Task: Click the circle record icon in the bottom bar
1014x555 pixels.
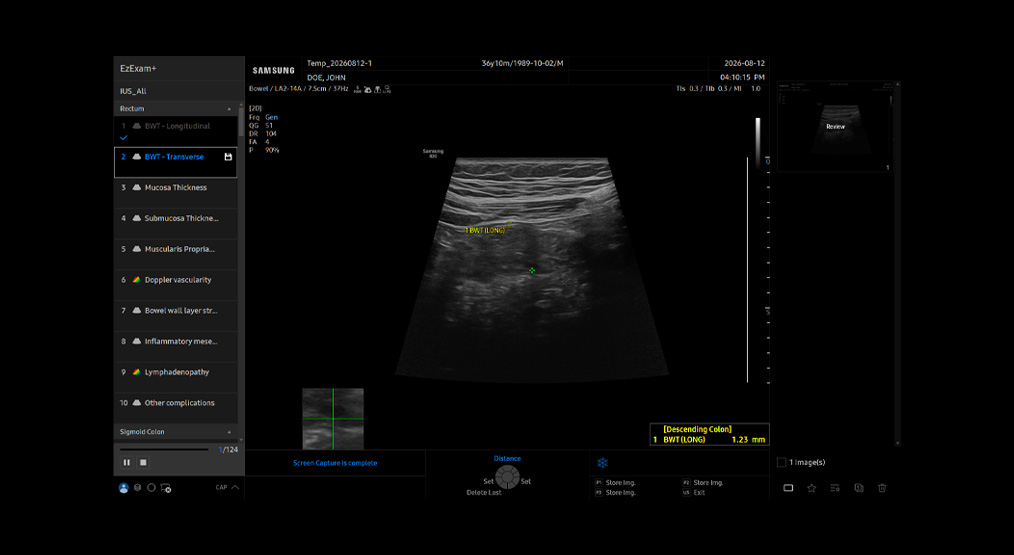Action: pyautogui.click(x=151, y=488)
